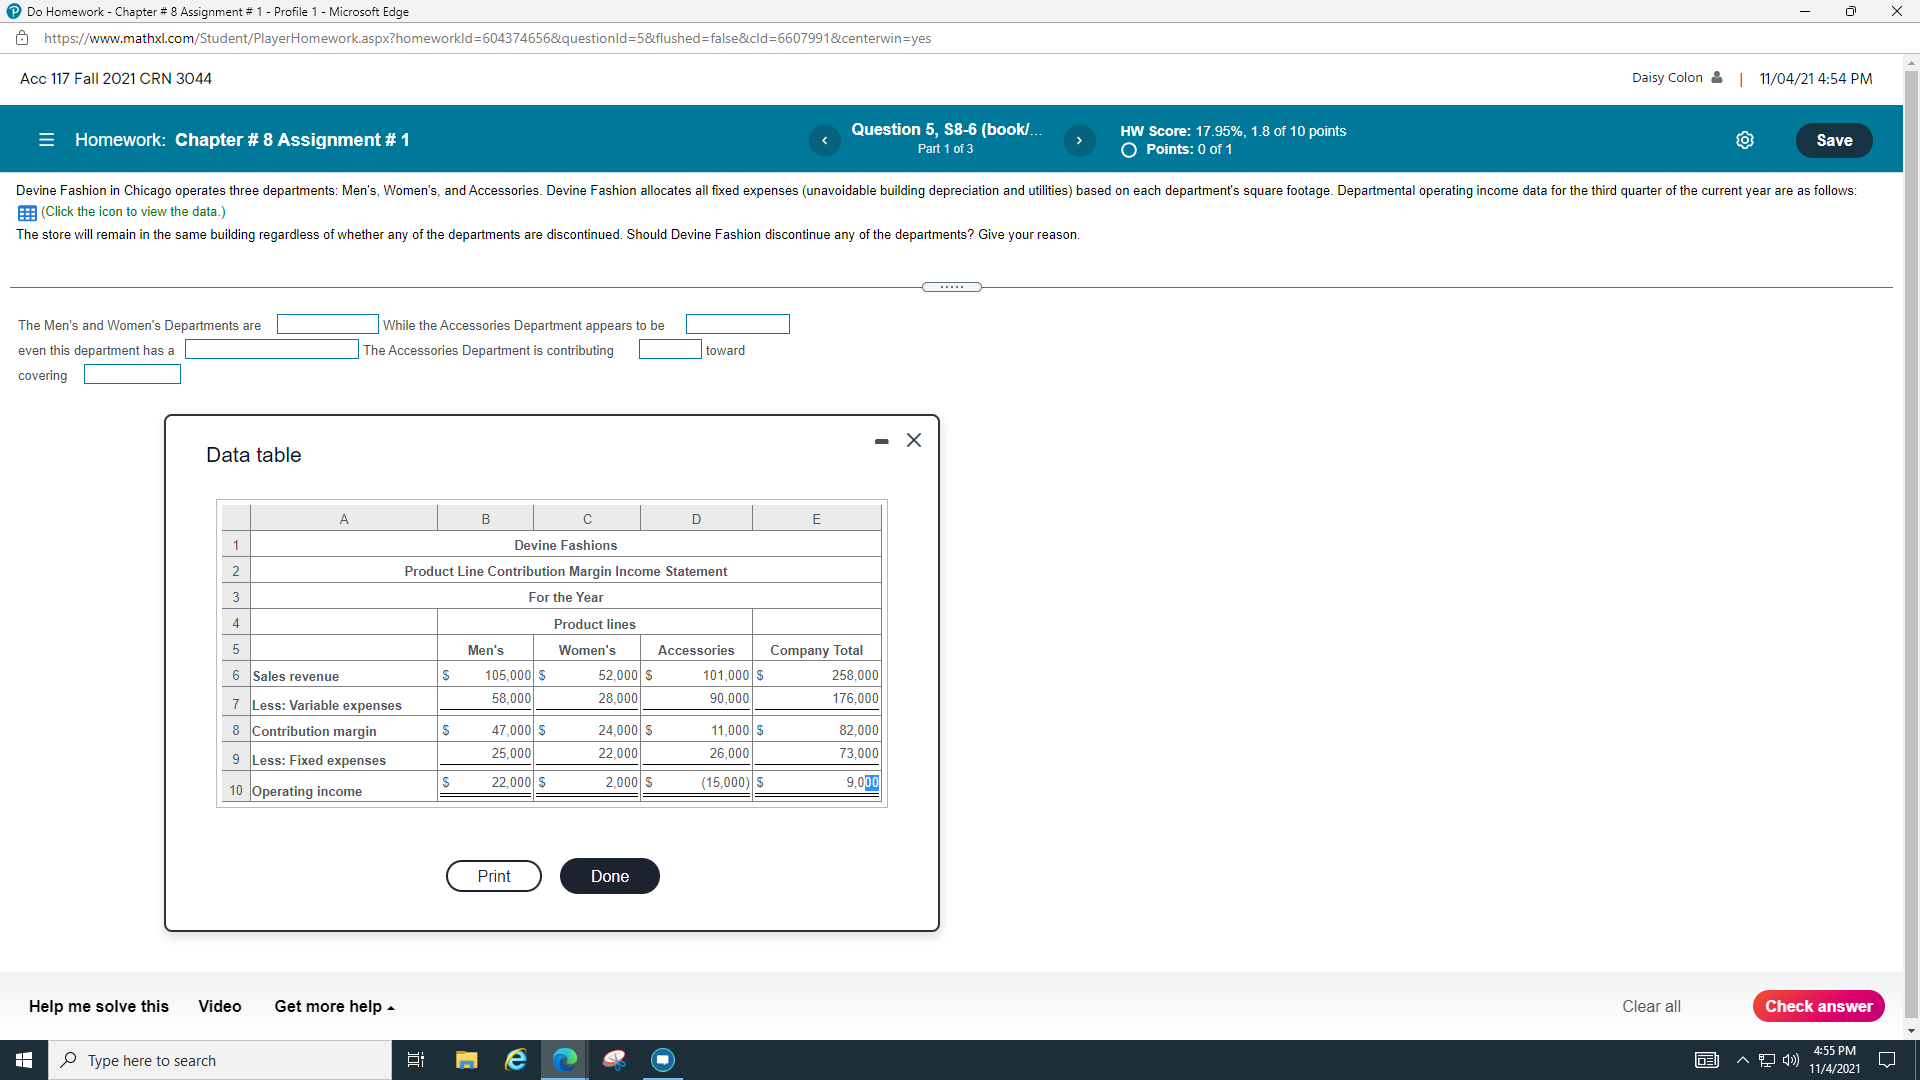
Task: Expand the Get more help menu
Action: 334,1006
